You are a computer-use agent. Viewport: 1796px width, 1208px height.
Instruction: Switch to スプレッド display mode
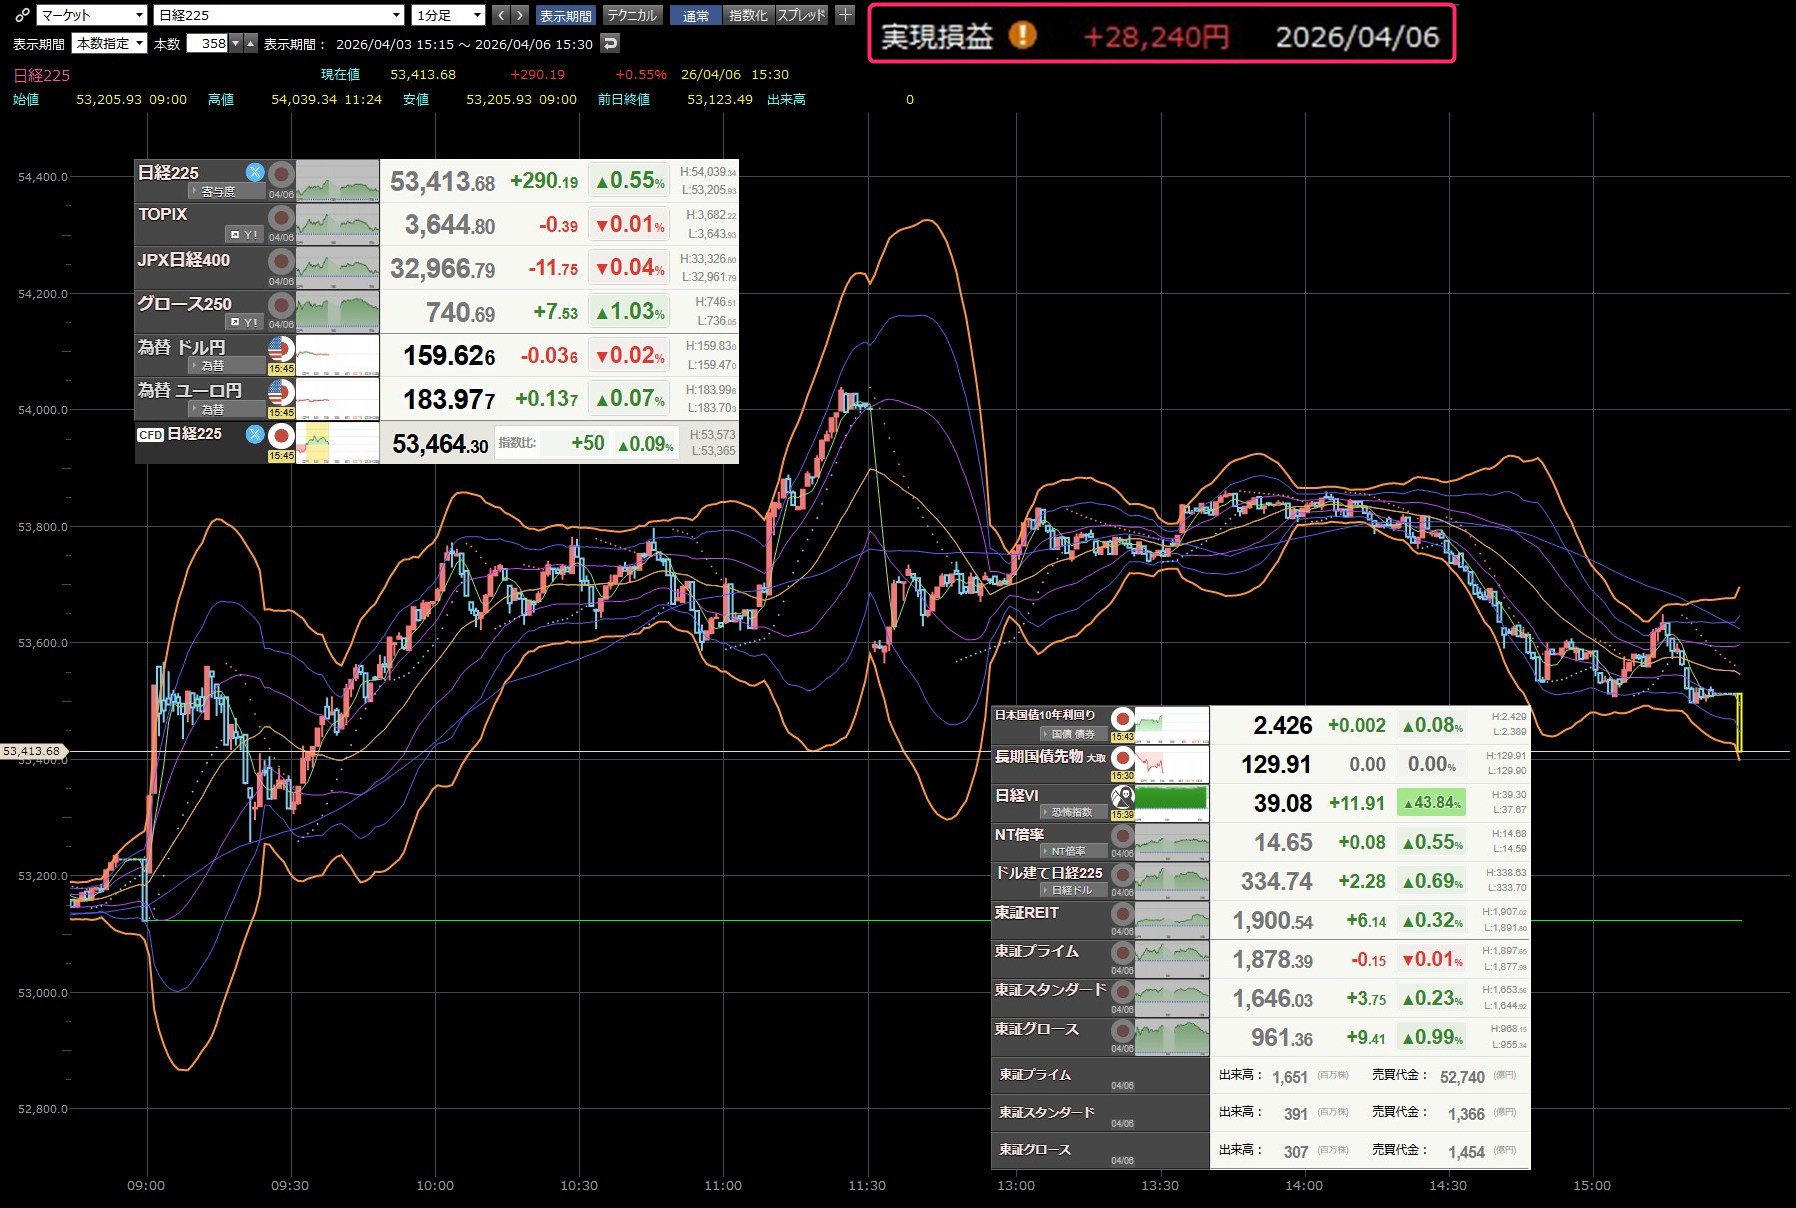(801, 15)
